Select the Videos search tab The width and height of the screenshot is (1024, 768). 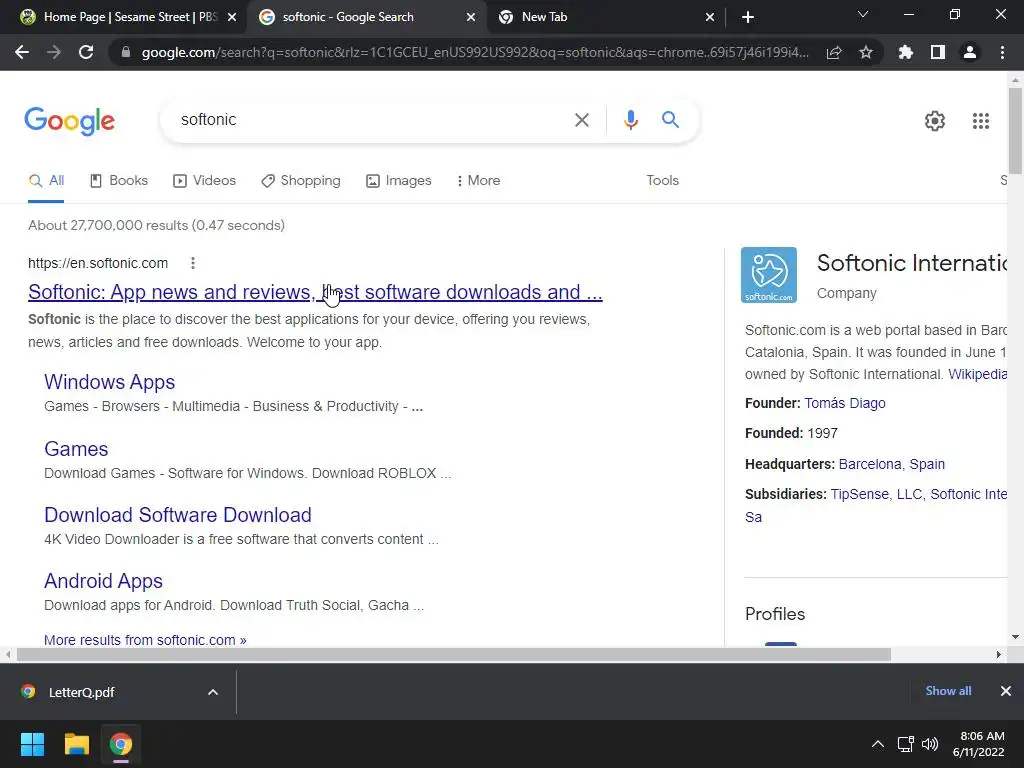pos(204,181)
